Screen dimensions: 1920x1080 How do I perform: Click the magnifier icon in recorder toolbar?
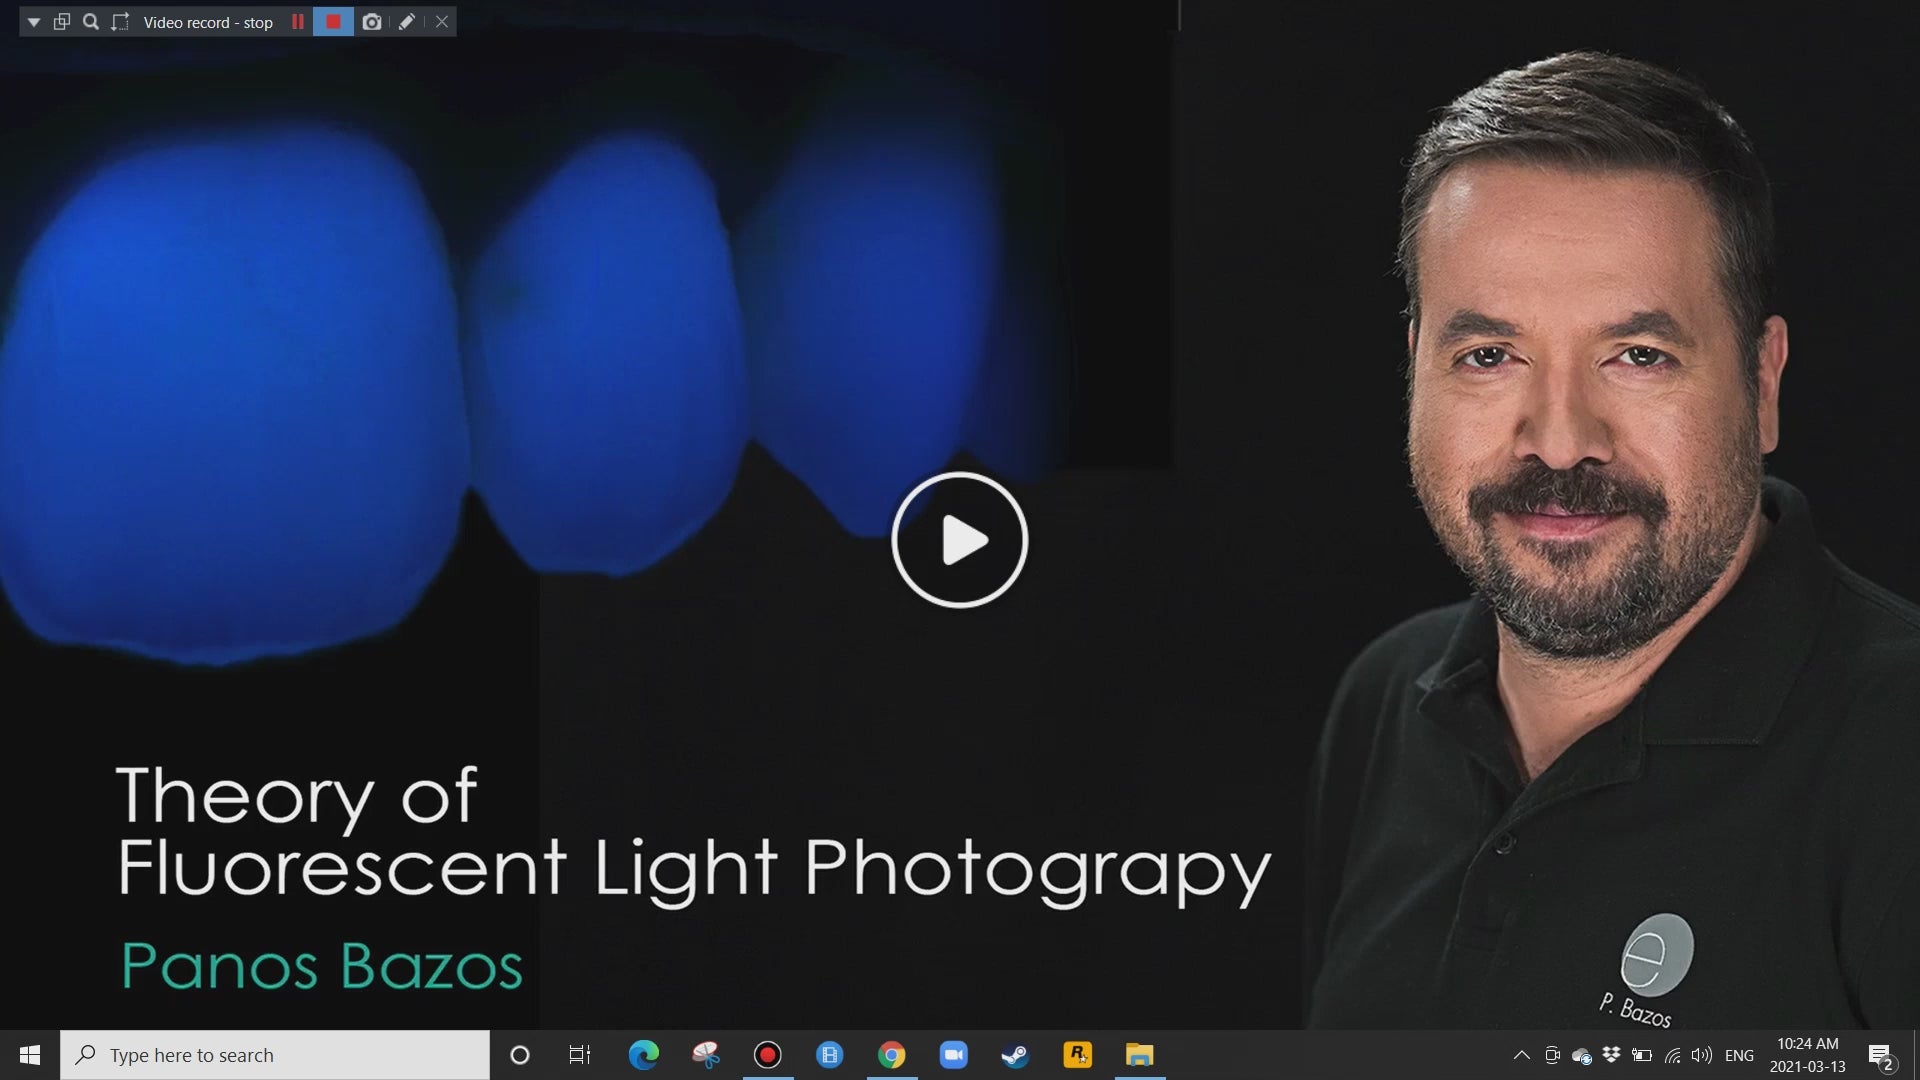click(x=91, y=22)
